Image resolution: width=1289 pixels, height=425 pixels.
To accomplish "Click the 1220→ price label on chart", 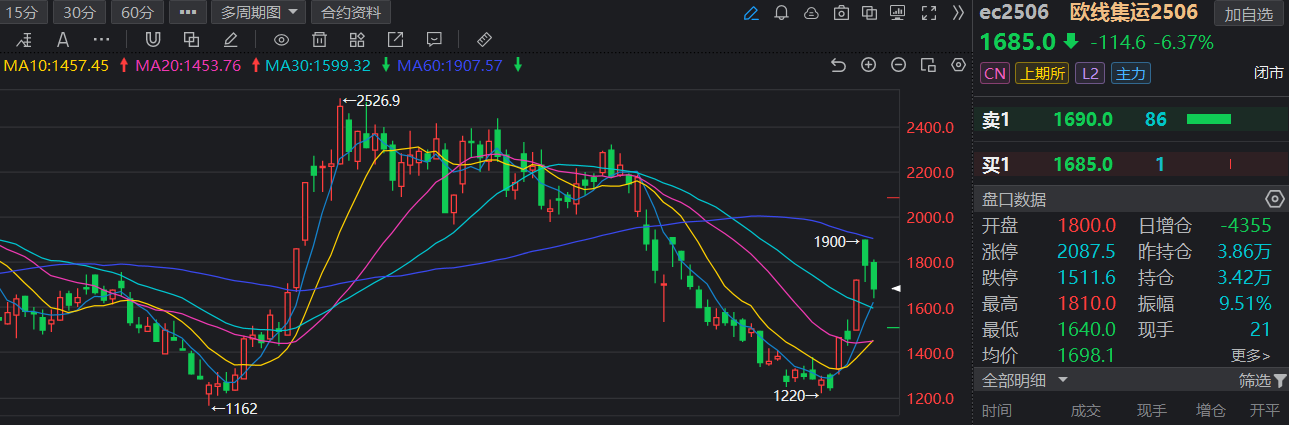I will (x=797, y=396).
